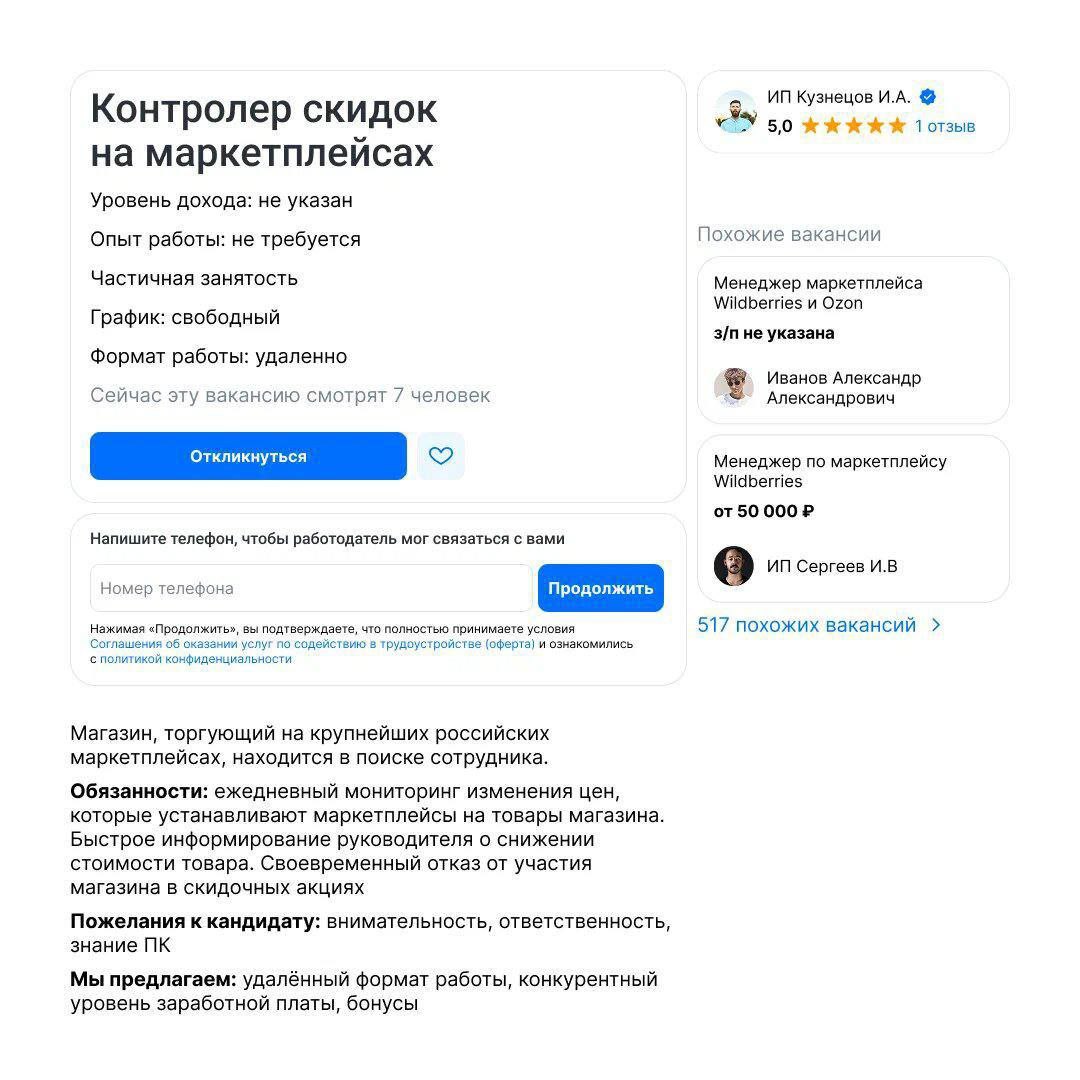
Task: Click Иванов Александр Александрович avatar
Action: [x=733, y=387]
